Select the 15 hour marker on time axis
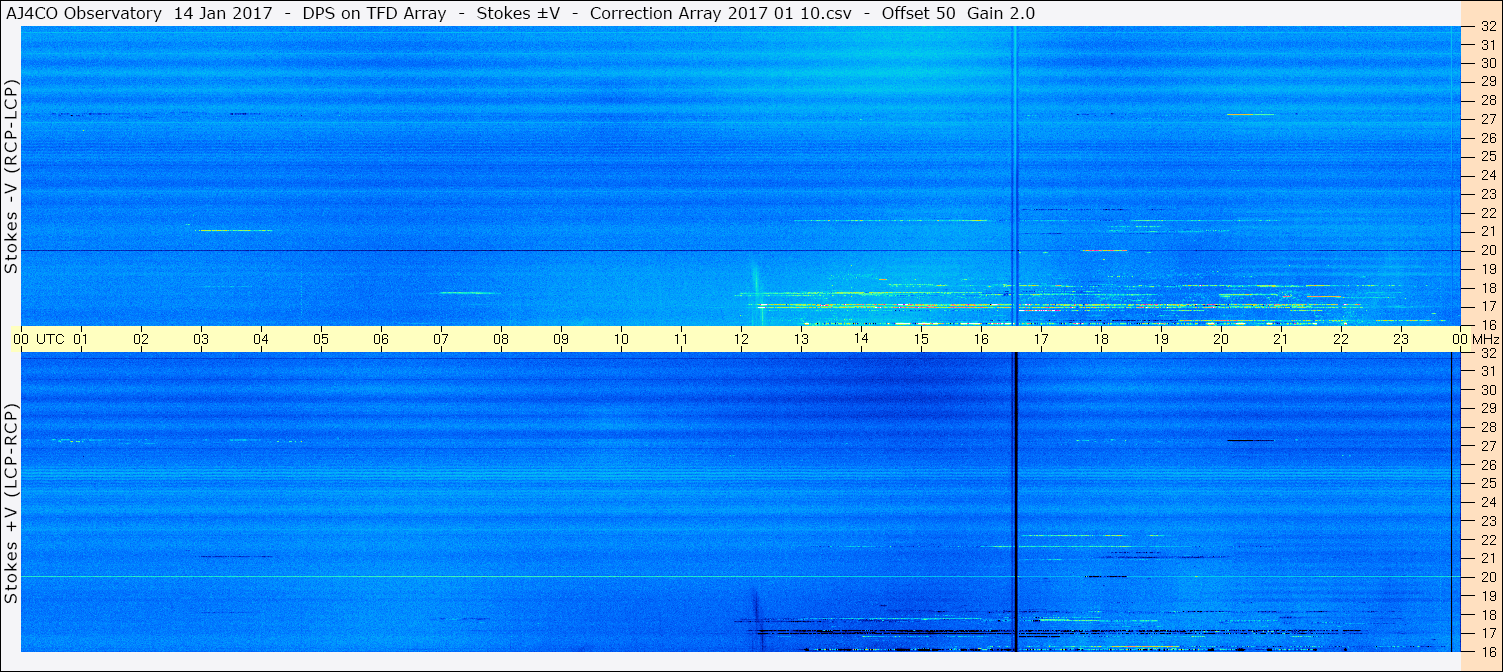 pyautogui.click(x=921, y=339)
